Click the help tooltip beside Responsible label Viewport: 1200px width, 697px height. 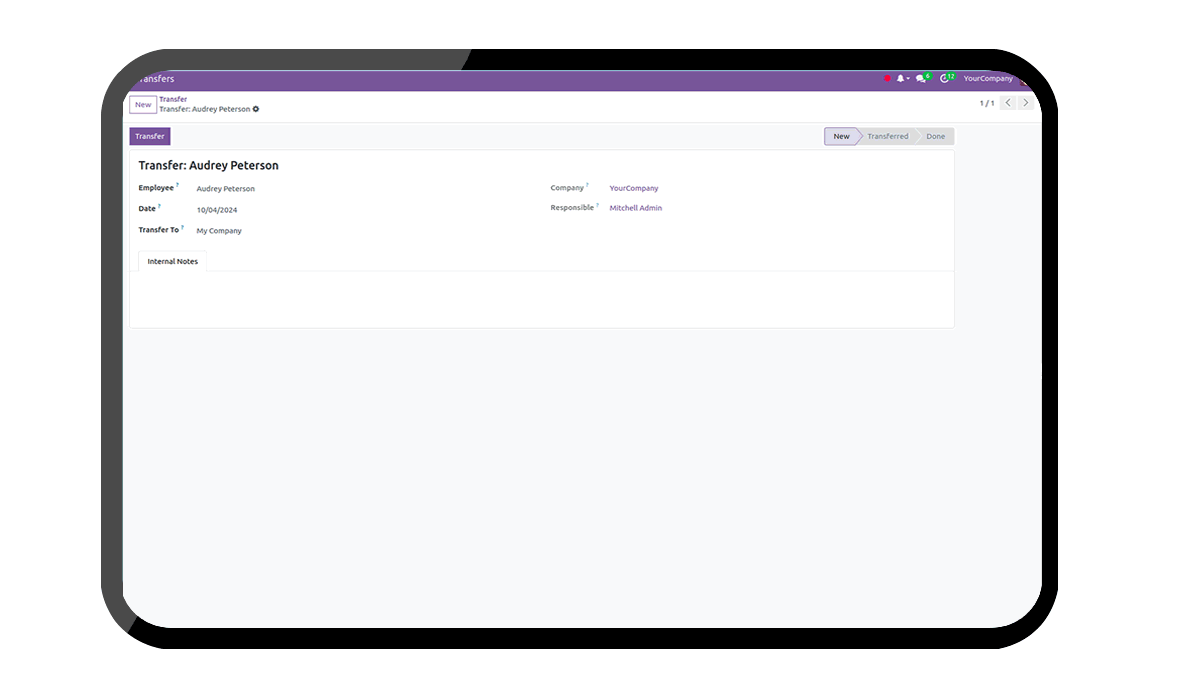(597, 206)
